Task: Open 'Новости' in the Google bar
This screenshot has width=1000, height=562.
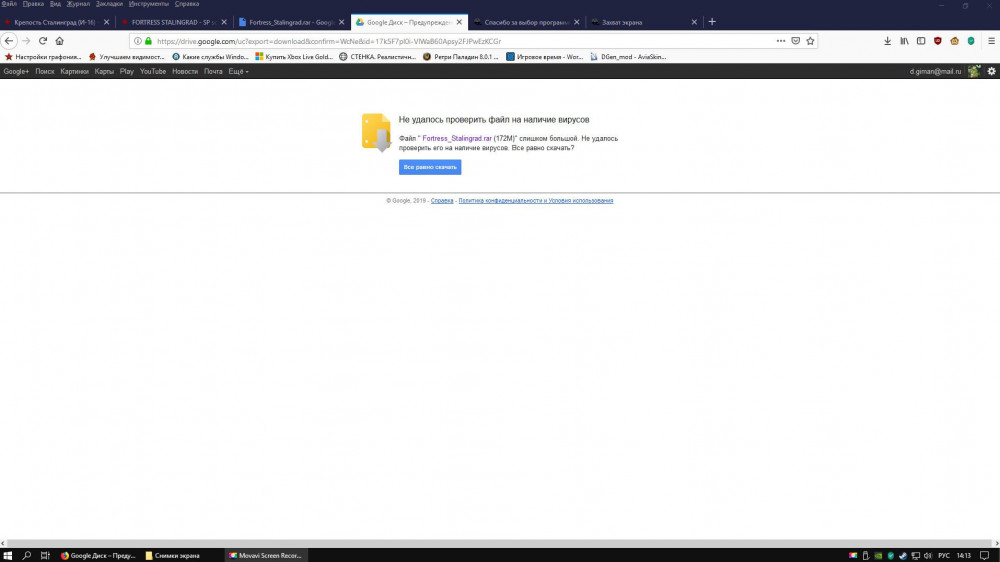Action: pyautogui.click(x=185, y=71)
